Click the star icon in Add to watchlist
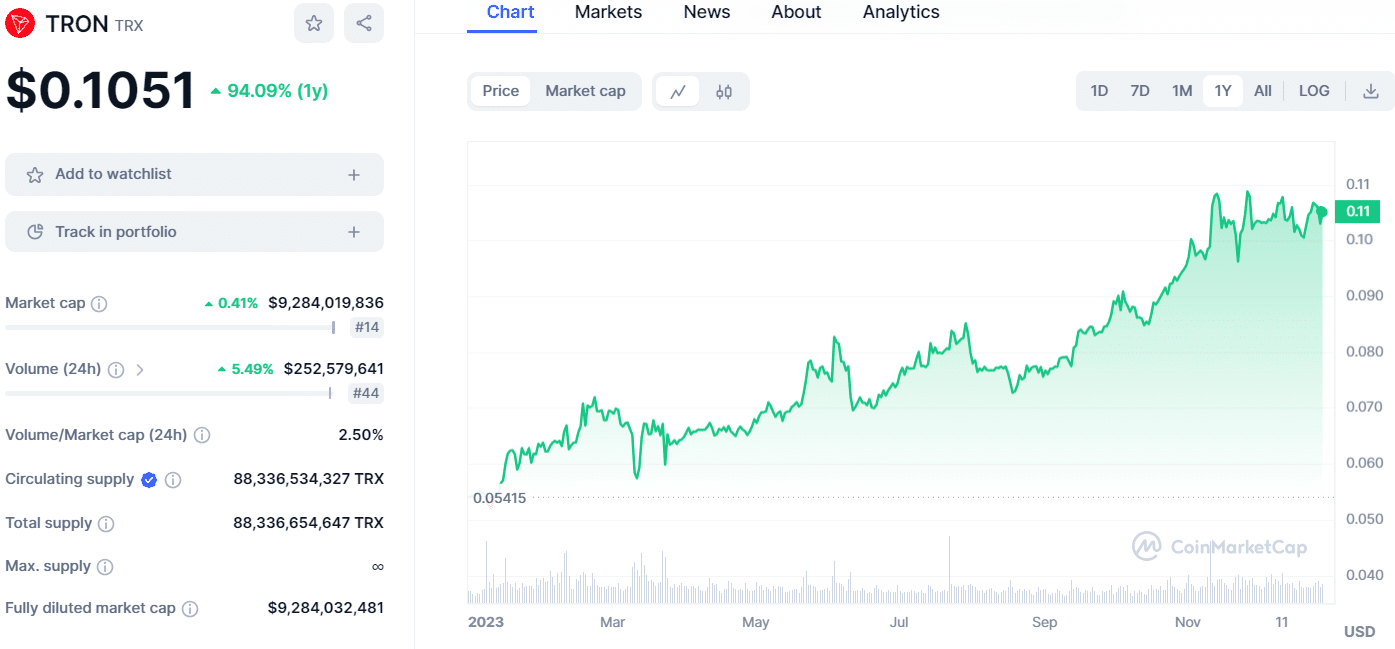Screen dimensions: 1395x649 (x=35, y=175)
